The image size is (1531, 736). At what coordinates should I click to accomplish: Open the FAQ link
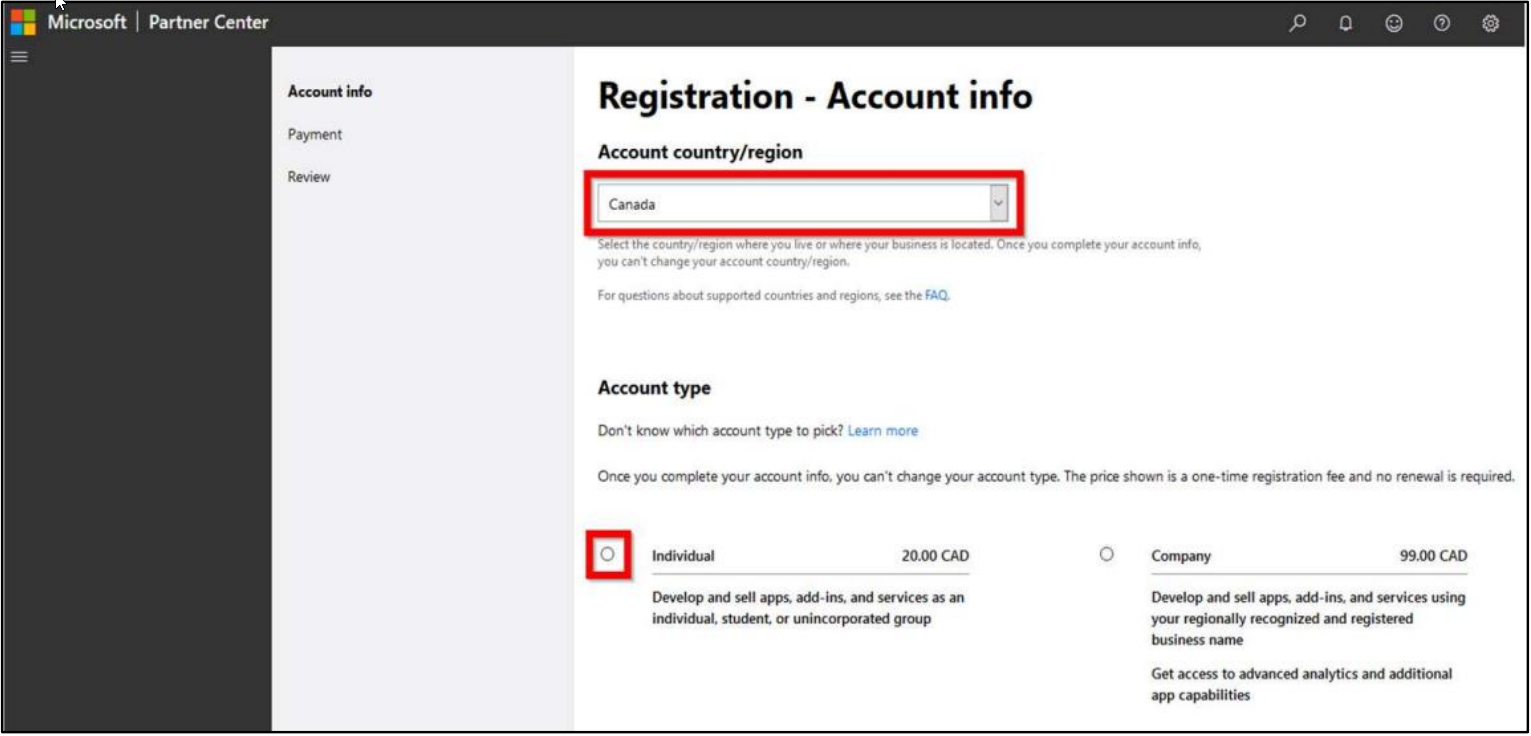pyautogui.click(x=935, y=296)
